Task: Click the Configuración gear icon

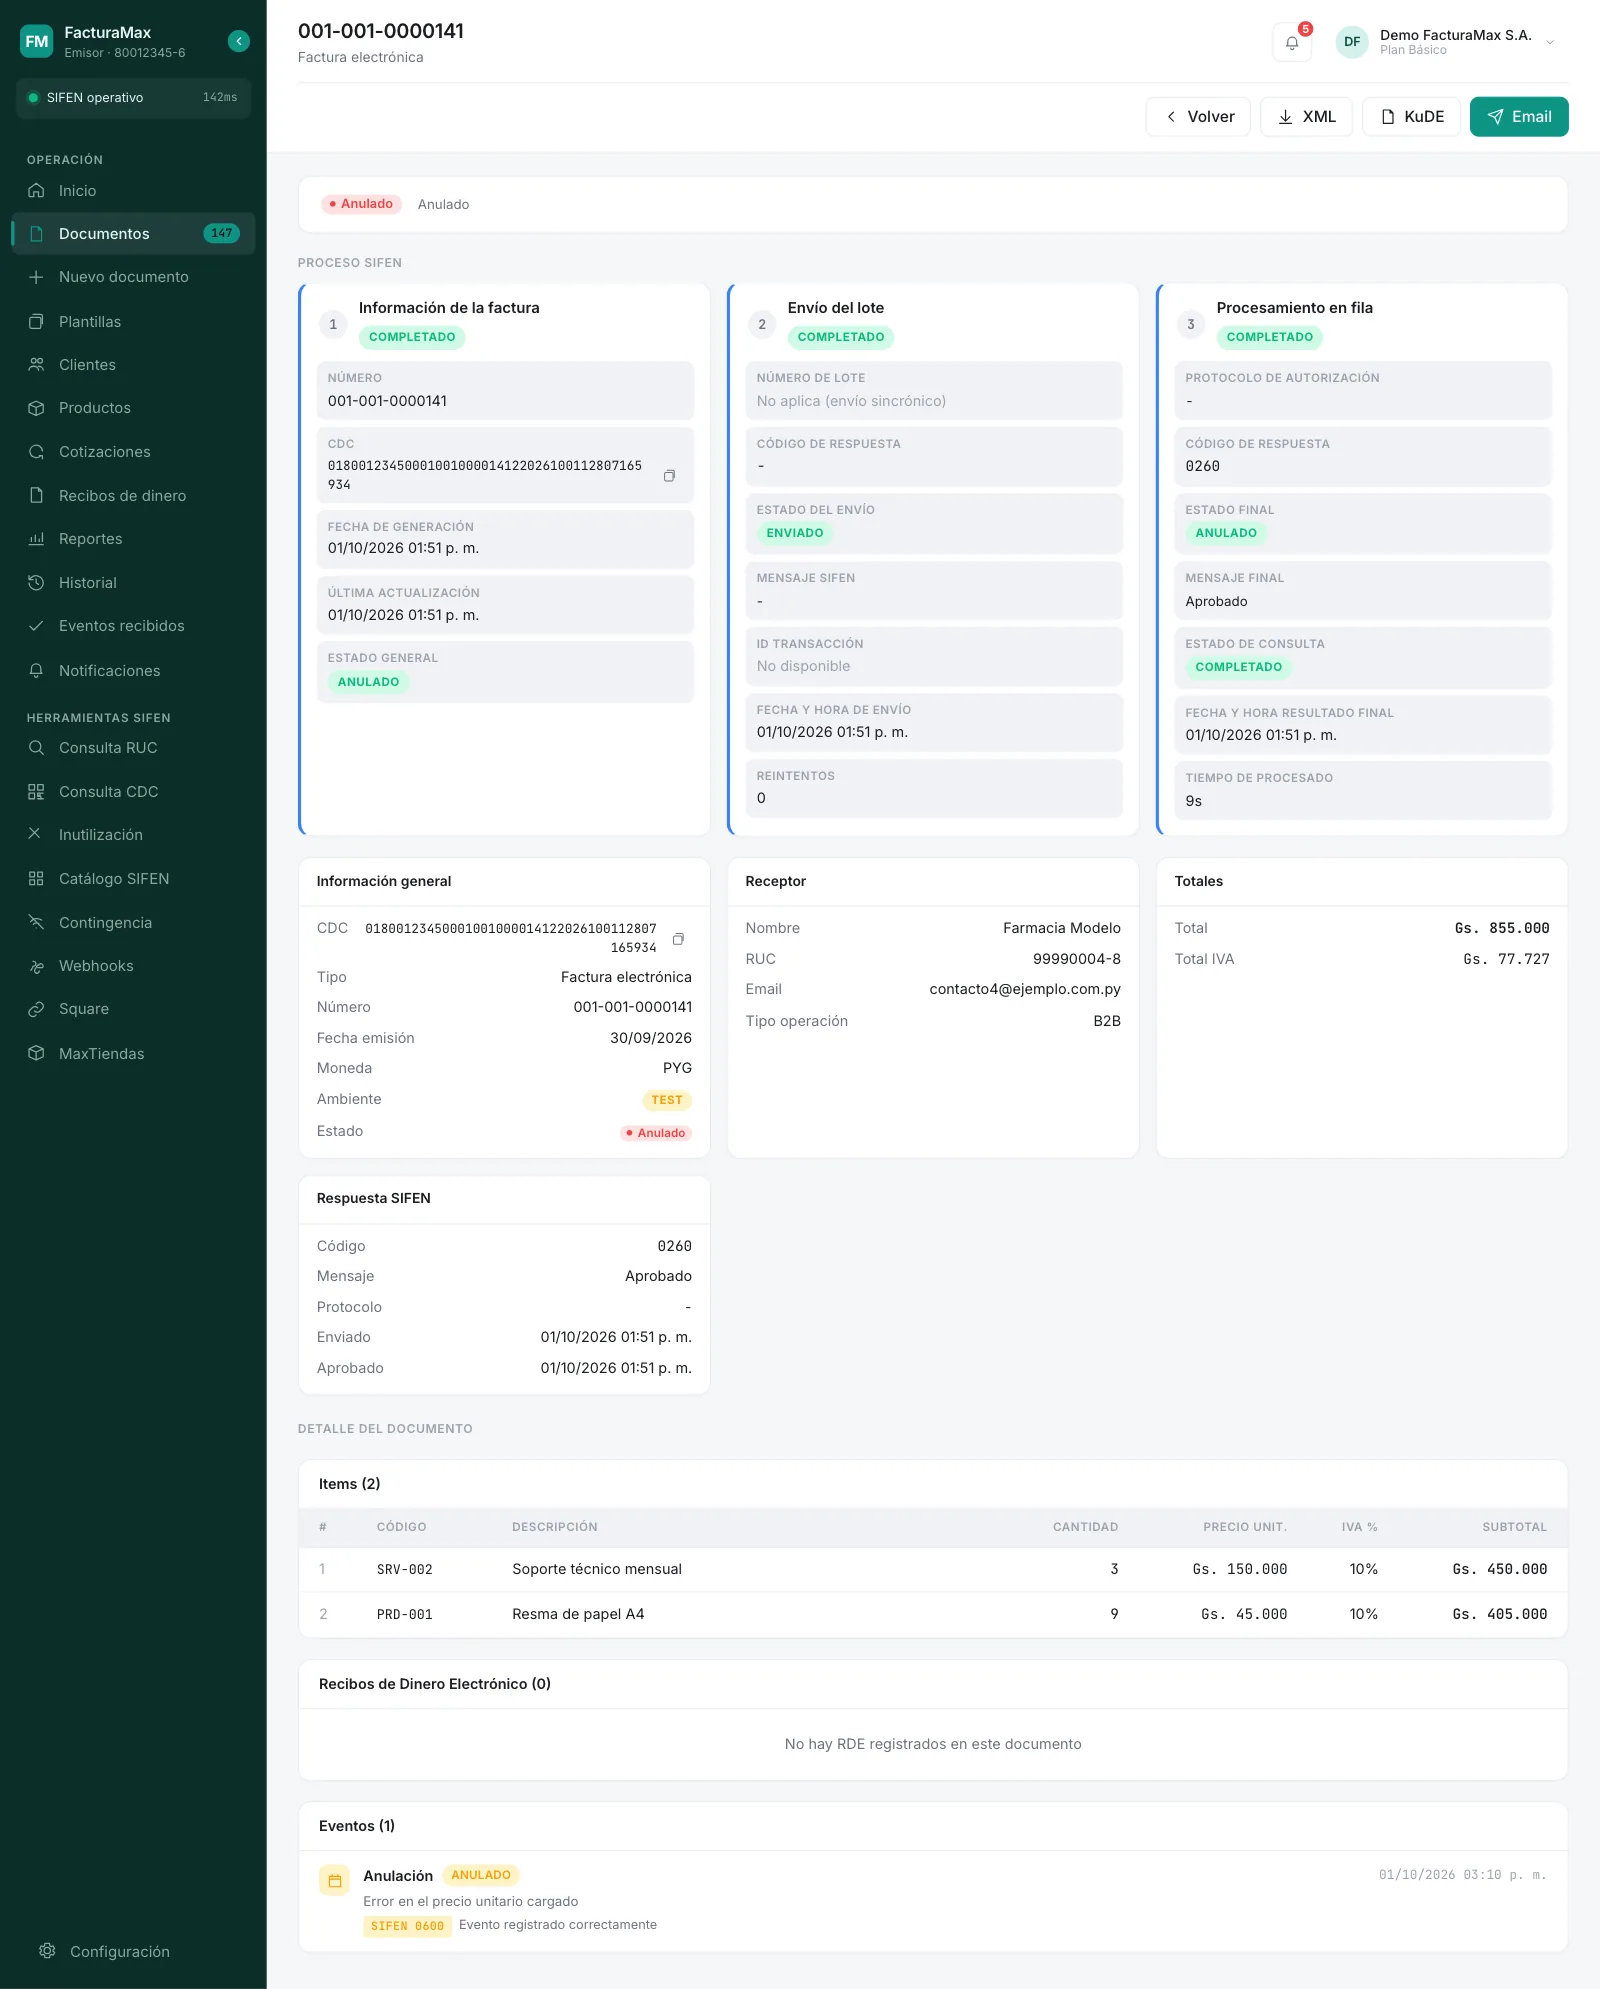Action: pos(47,1951)
